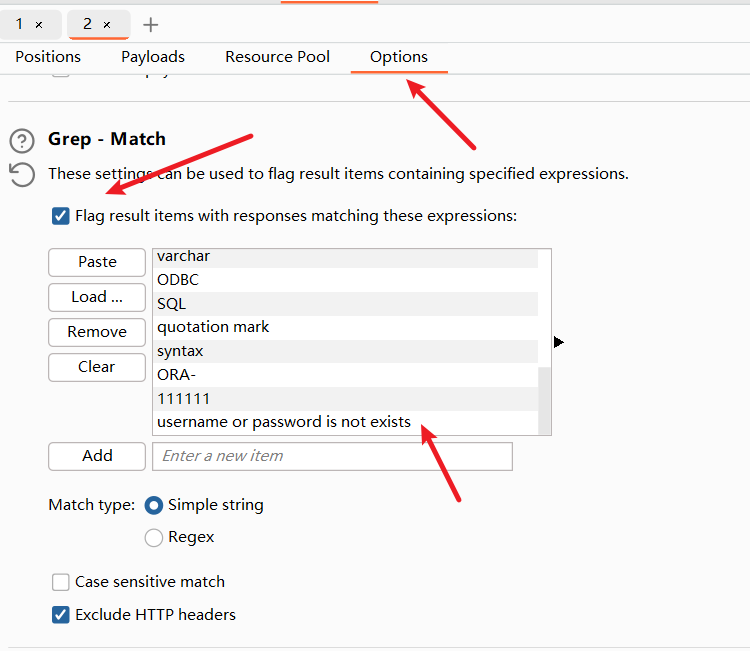Image resolution: width=750 pixels, height=651 pixels.
Task: Click the black arrow right of list
Action: [558, 342]
